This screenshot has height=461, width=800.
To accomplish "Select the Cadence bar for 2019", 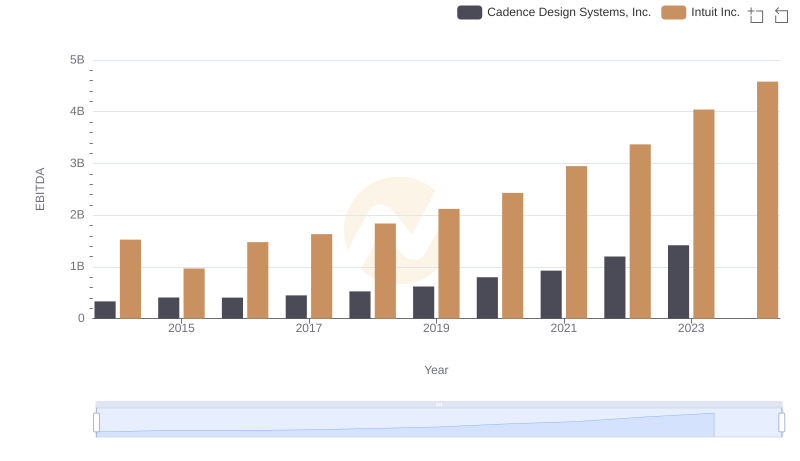I will pyautogui.click(x=423, y=302).
